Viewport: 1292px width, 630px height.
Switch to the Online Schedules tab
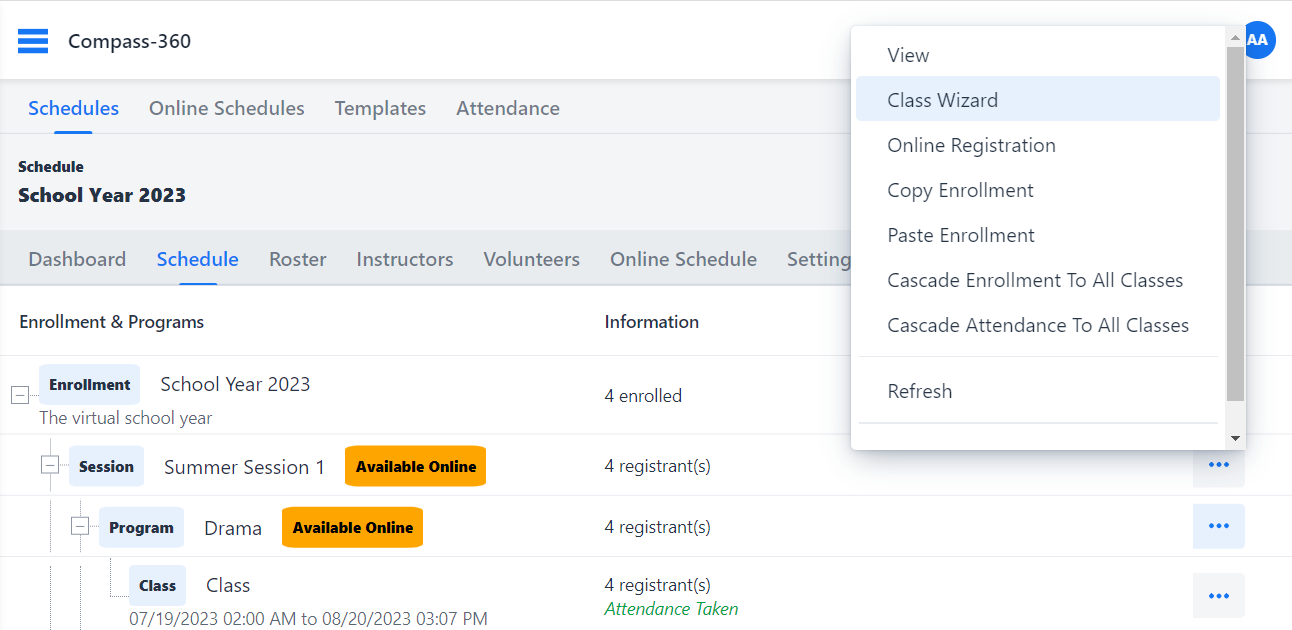coord(226,108)
